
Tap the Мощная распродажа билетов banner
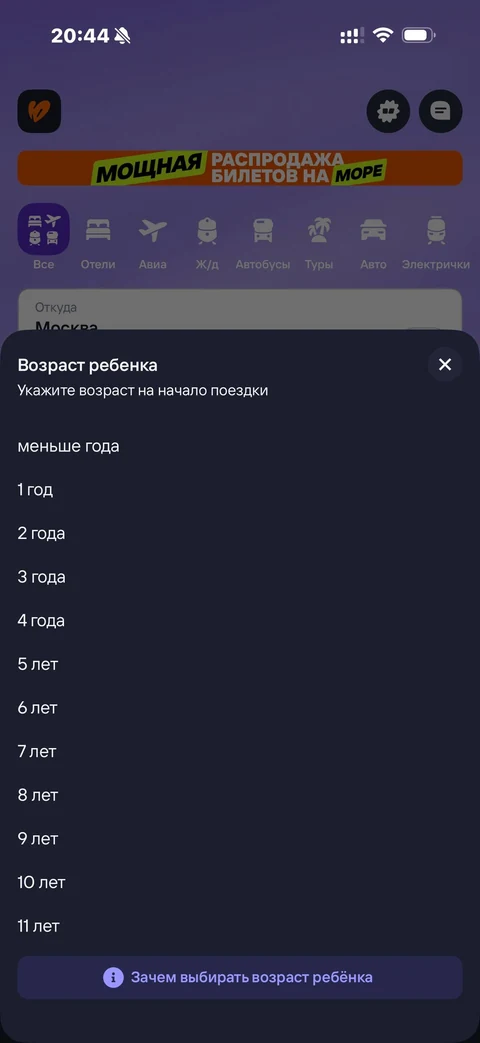(x=239, y=168)
